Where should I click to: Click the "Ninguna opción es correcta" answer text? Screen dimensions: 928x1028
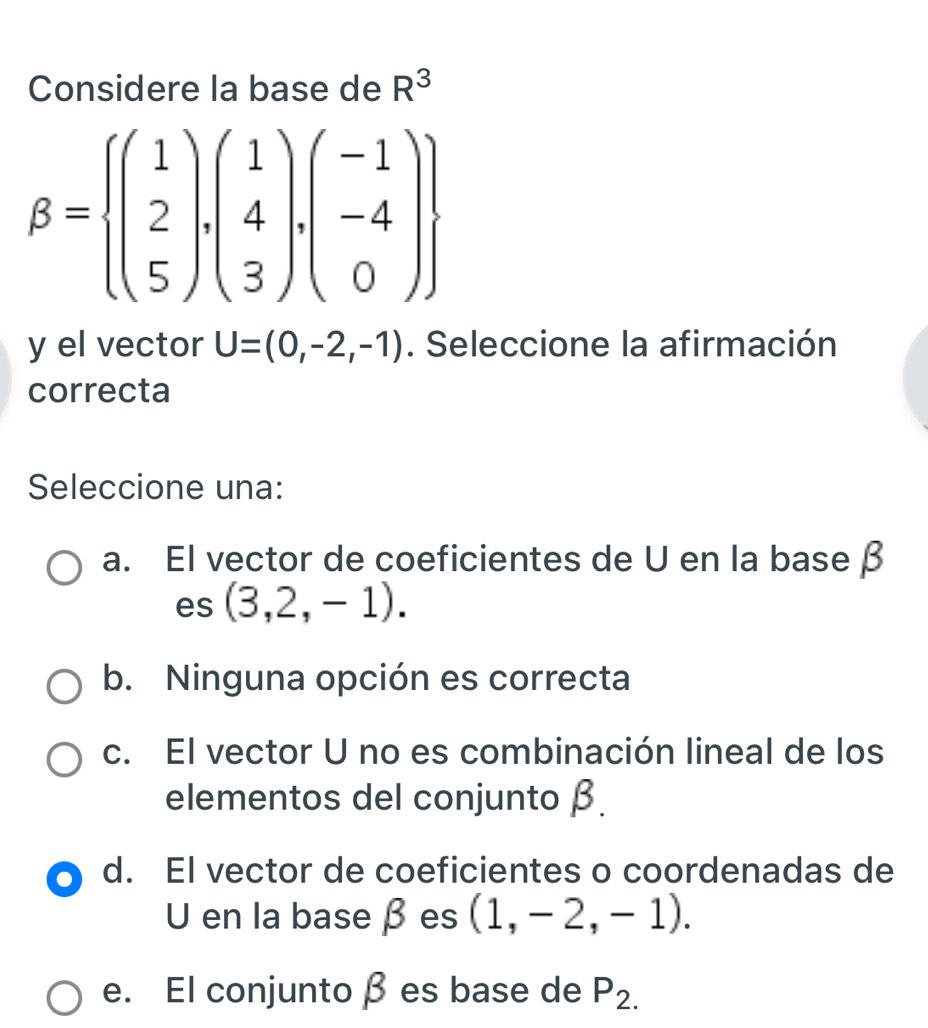tap(398, 679)
